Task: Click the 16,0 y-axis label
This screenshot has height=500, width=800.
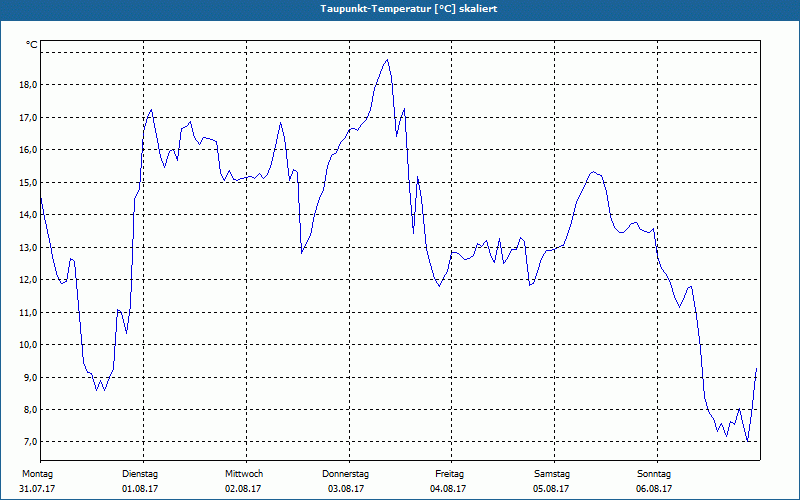Action: [x=28, y=150]
